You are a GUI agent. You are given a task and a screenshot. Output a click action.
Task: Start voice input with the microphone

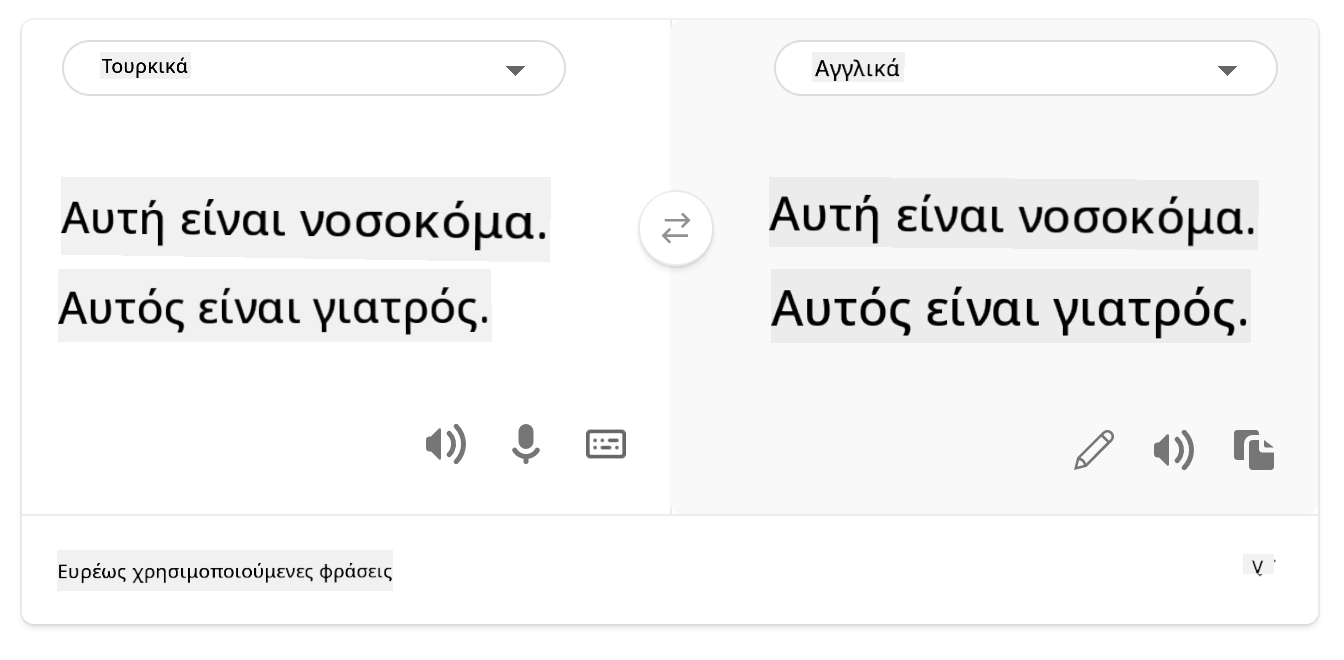point(525,444)
